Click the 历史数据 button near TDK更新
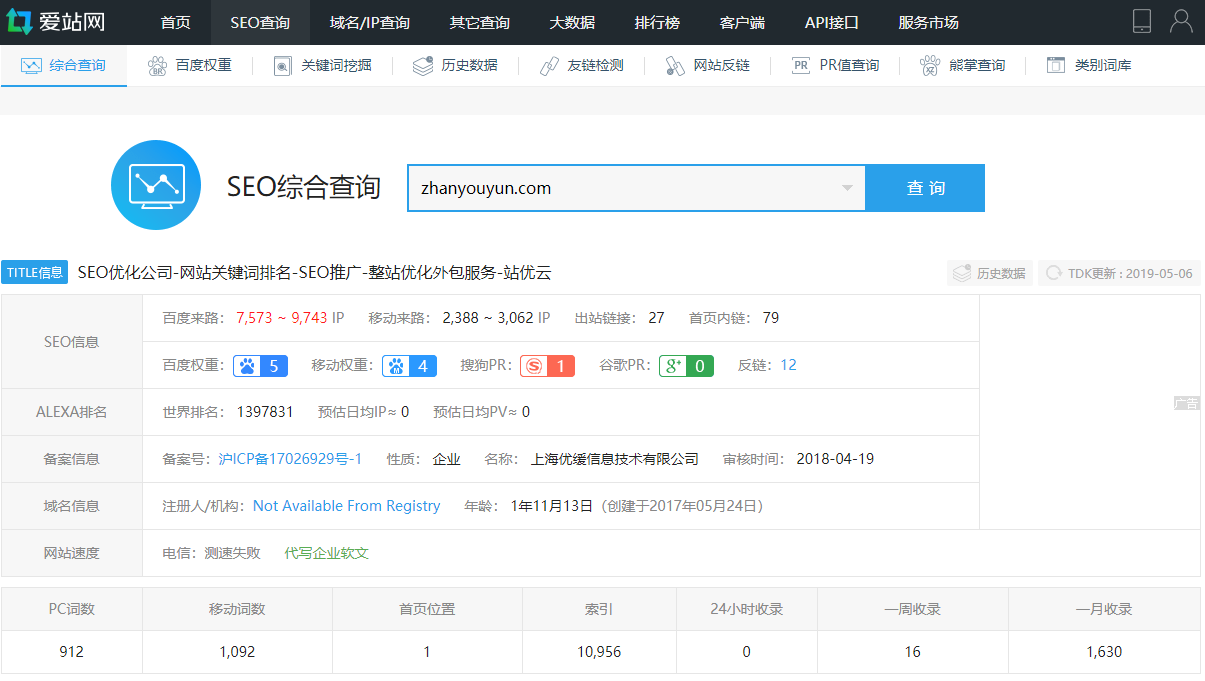 coord(990,273)
